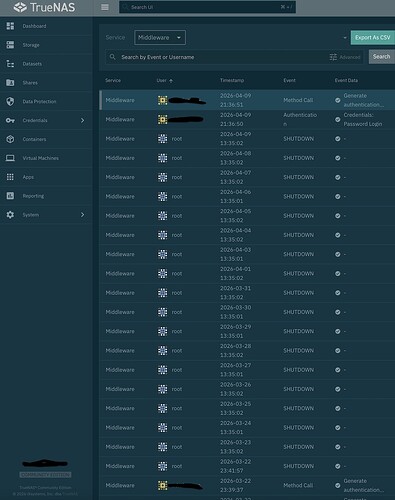Click Generate authentication on 2026-03-22 23:39:37 row
The width and height of the screenshot is (395, 500).
[x=364, y=485]
